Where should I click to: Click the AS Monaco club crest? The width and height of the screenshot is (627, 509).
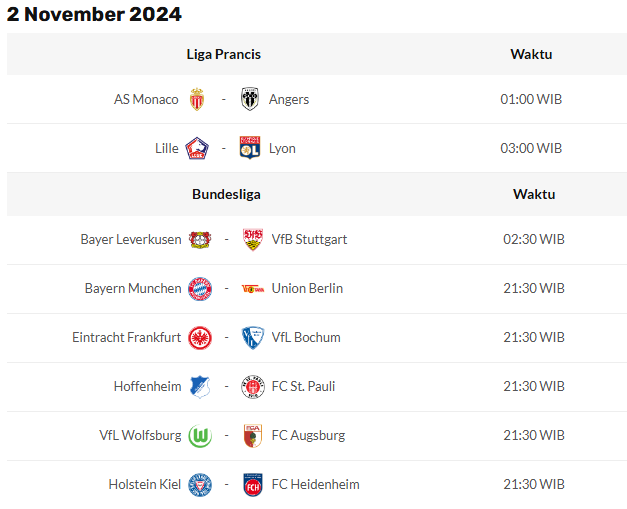[197, 99]
